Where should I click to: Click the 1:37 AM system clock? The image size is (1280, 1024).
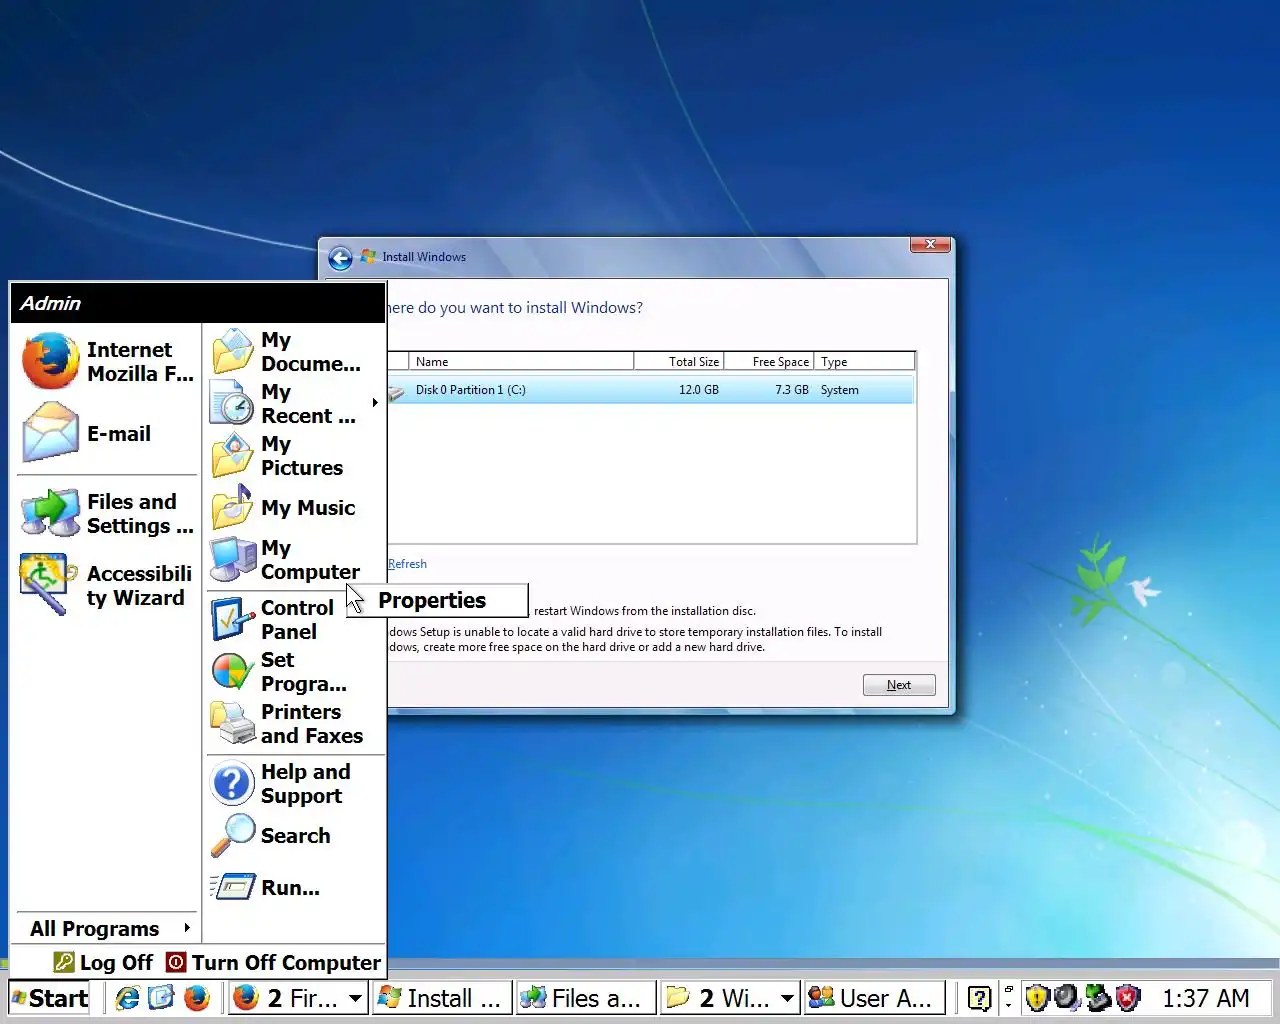[x=1206, y=998]
